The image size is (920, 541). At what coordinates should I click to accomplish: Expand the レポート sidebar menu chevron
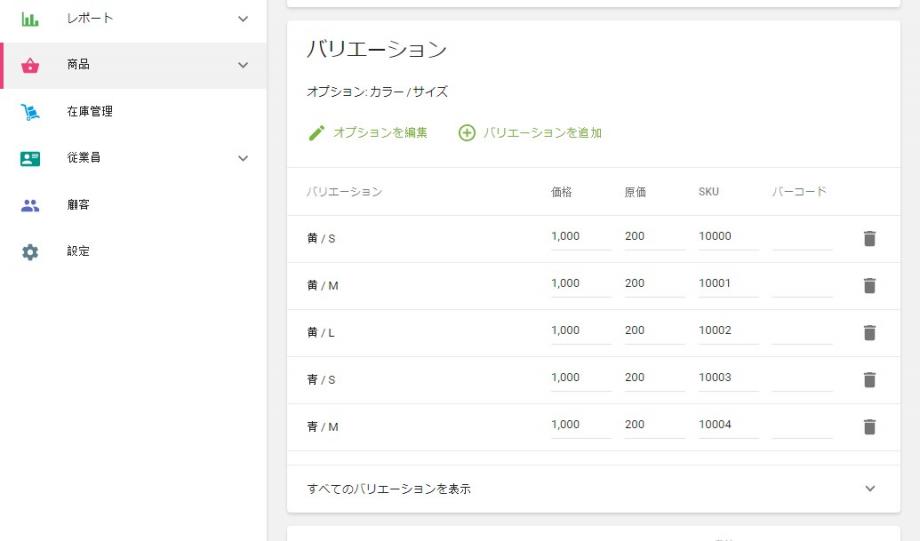[x=242, y=19]
